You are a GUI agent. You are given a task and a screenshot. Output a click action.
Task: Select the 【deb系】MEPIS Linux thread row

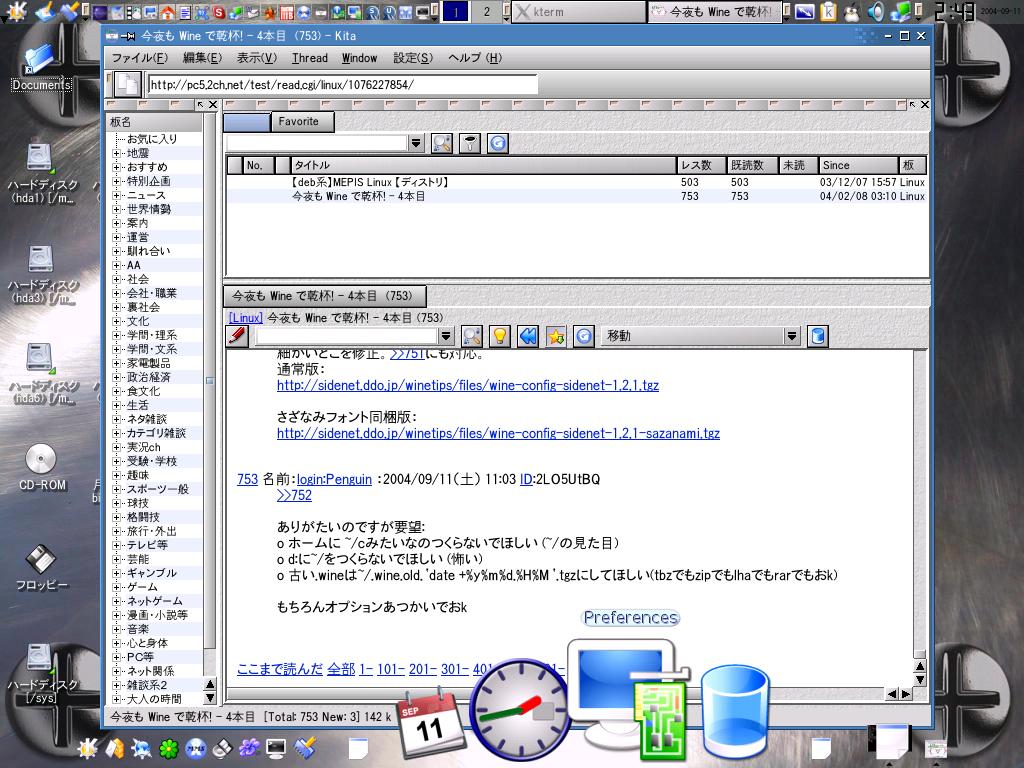pos(577,182)
